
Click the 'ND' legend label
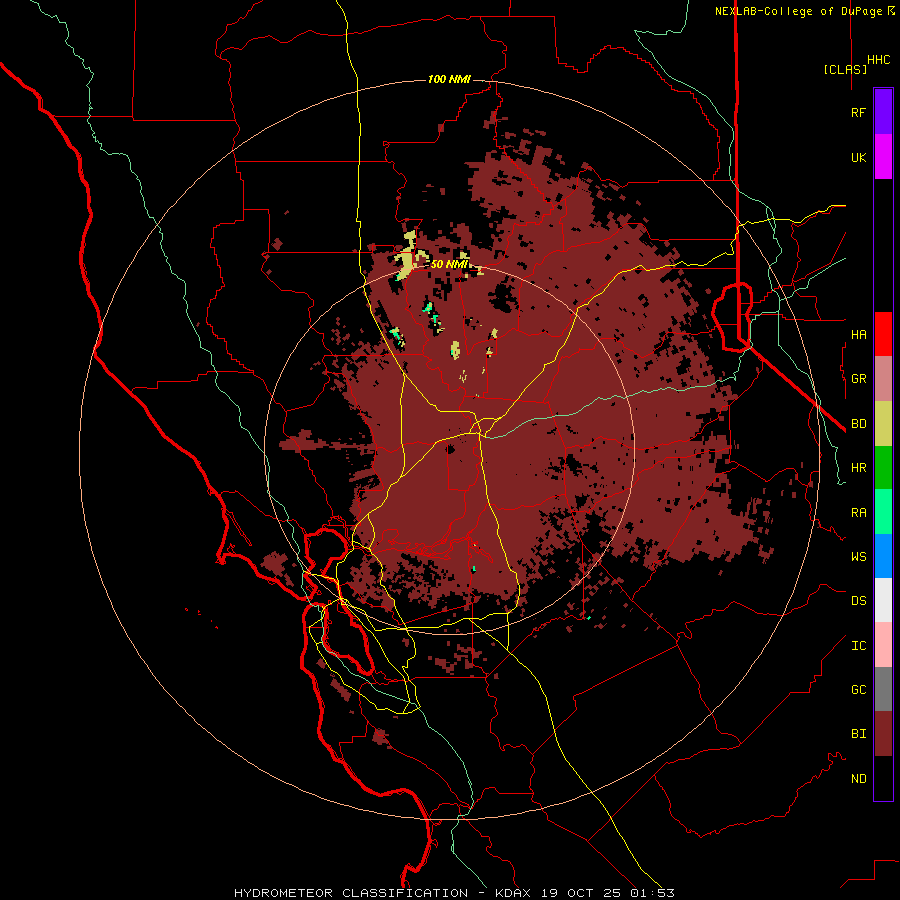(858, 779)
